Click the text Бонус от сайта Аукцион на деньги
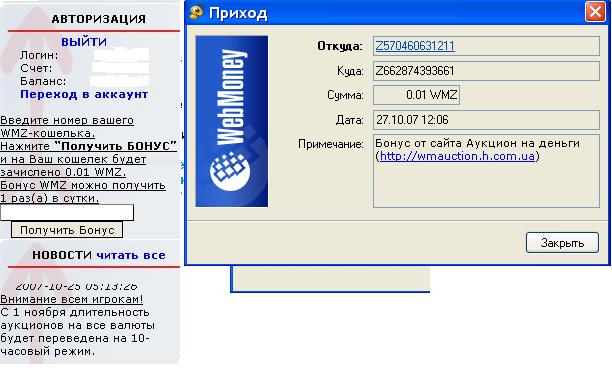 (477, 143)
